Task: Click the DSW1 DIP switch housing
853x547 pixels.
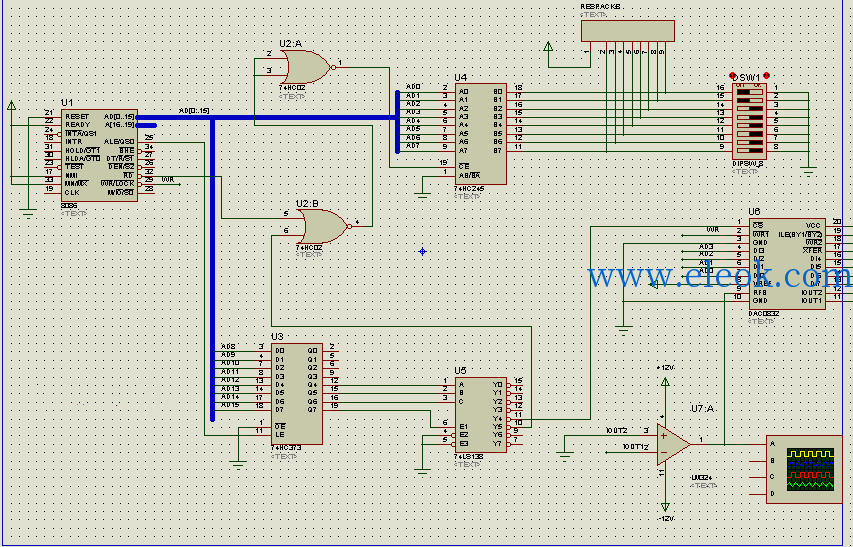Action: pyautogui.click(x=749, y=121)
